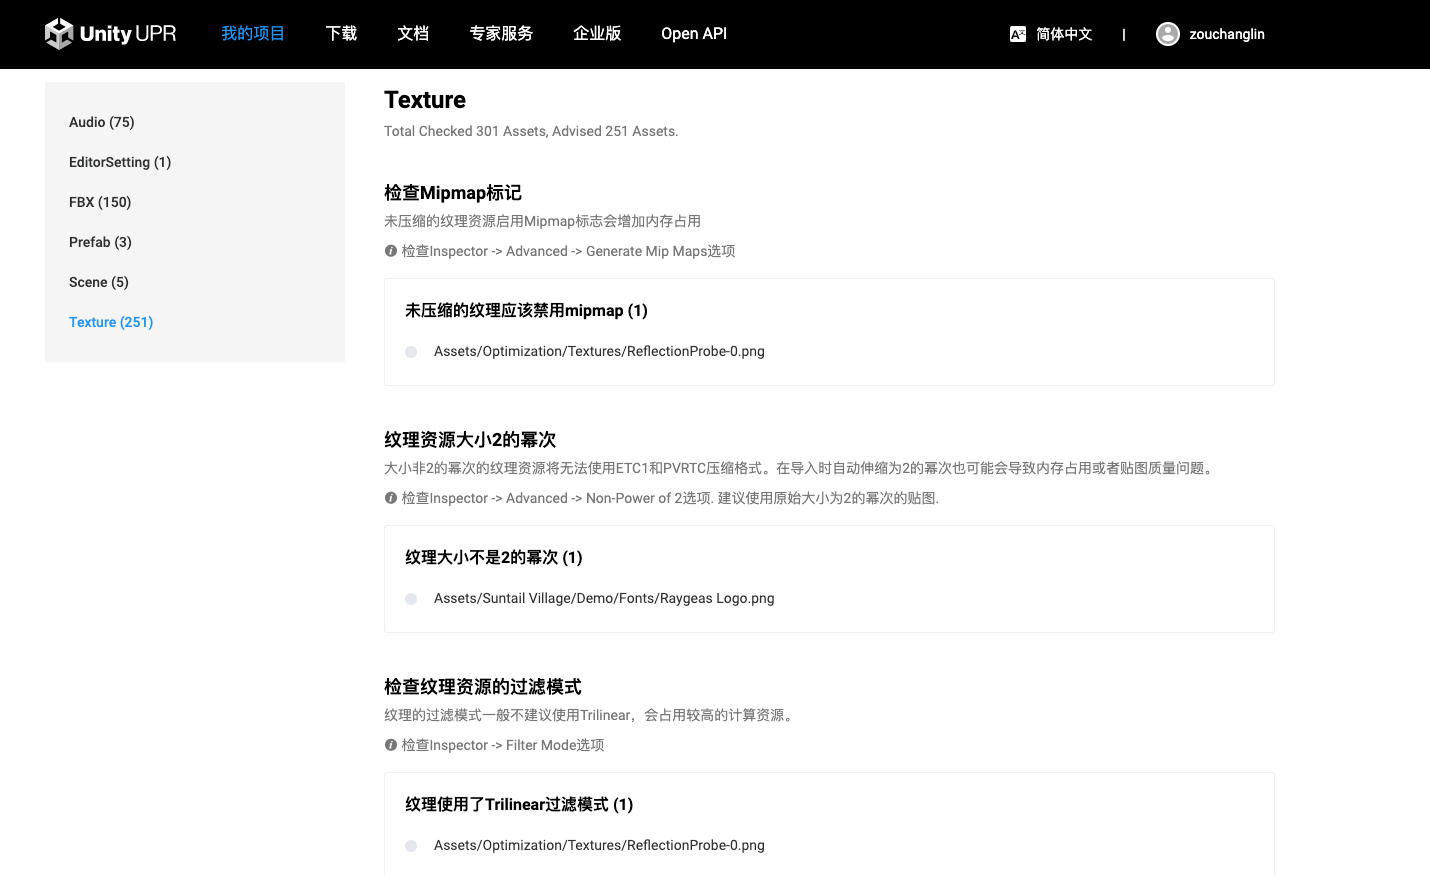Open the 文档 page

point(413,34)
